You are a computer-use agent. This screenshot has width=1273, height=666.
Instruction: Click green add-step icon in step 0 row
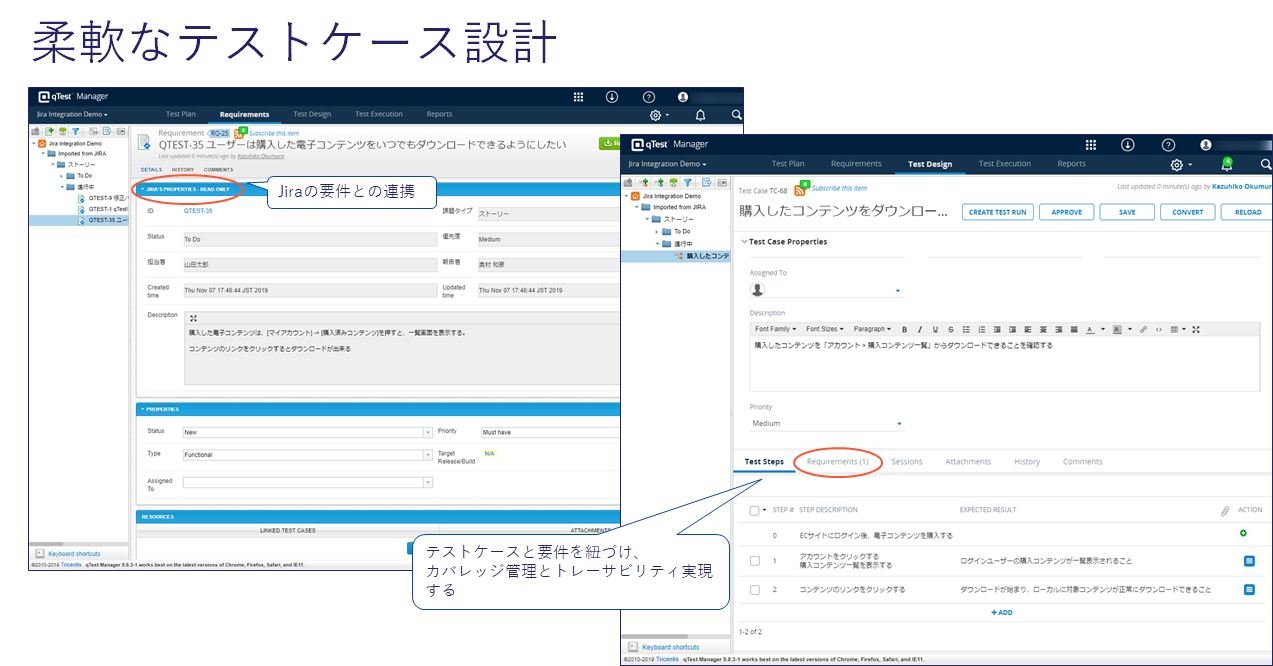point(1243,534)
